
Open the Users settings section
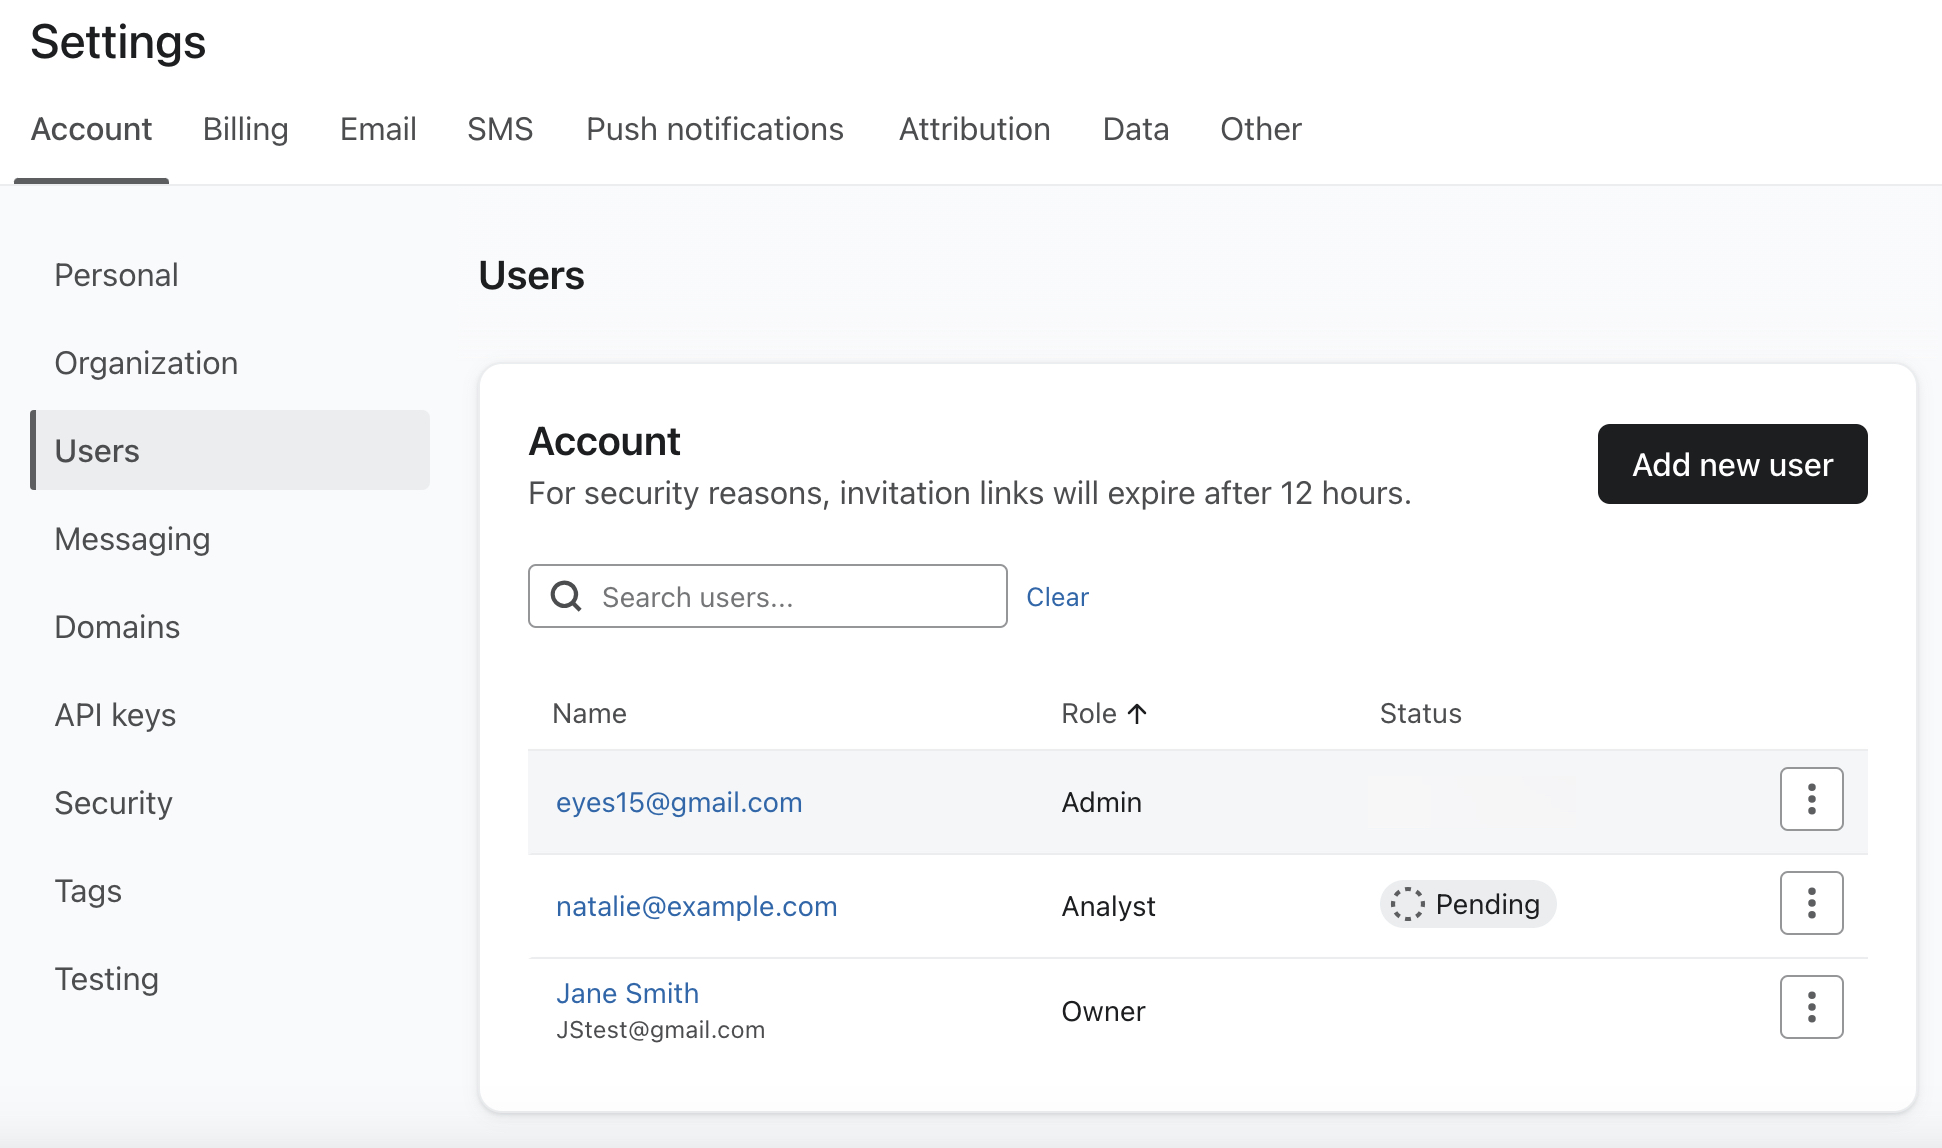[96, 450]
